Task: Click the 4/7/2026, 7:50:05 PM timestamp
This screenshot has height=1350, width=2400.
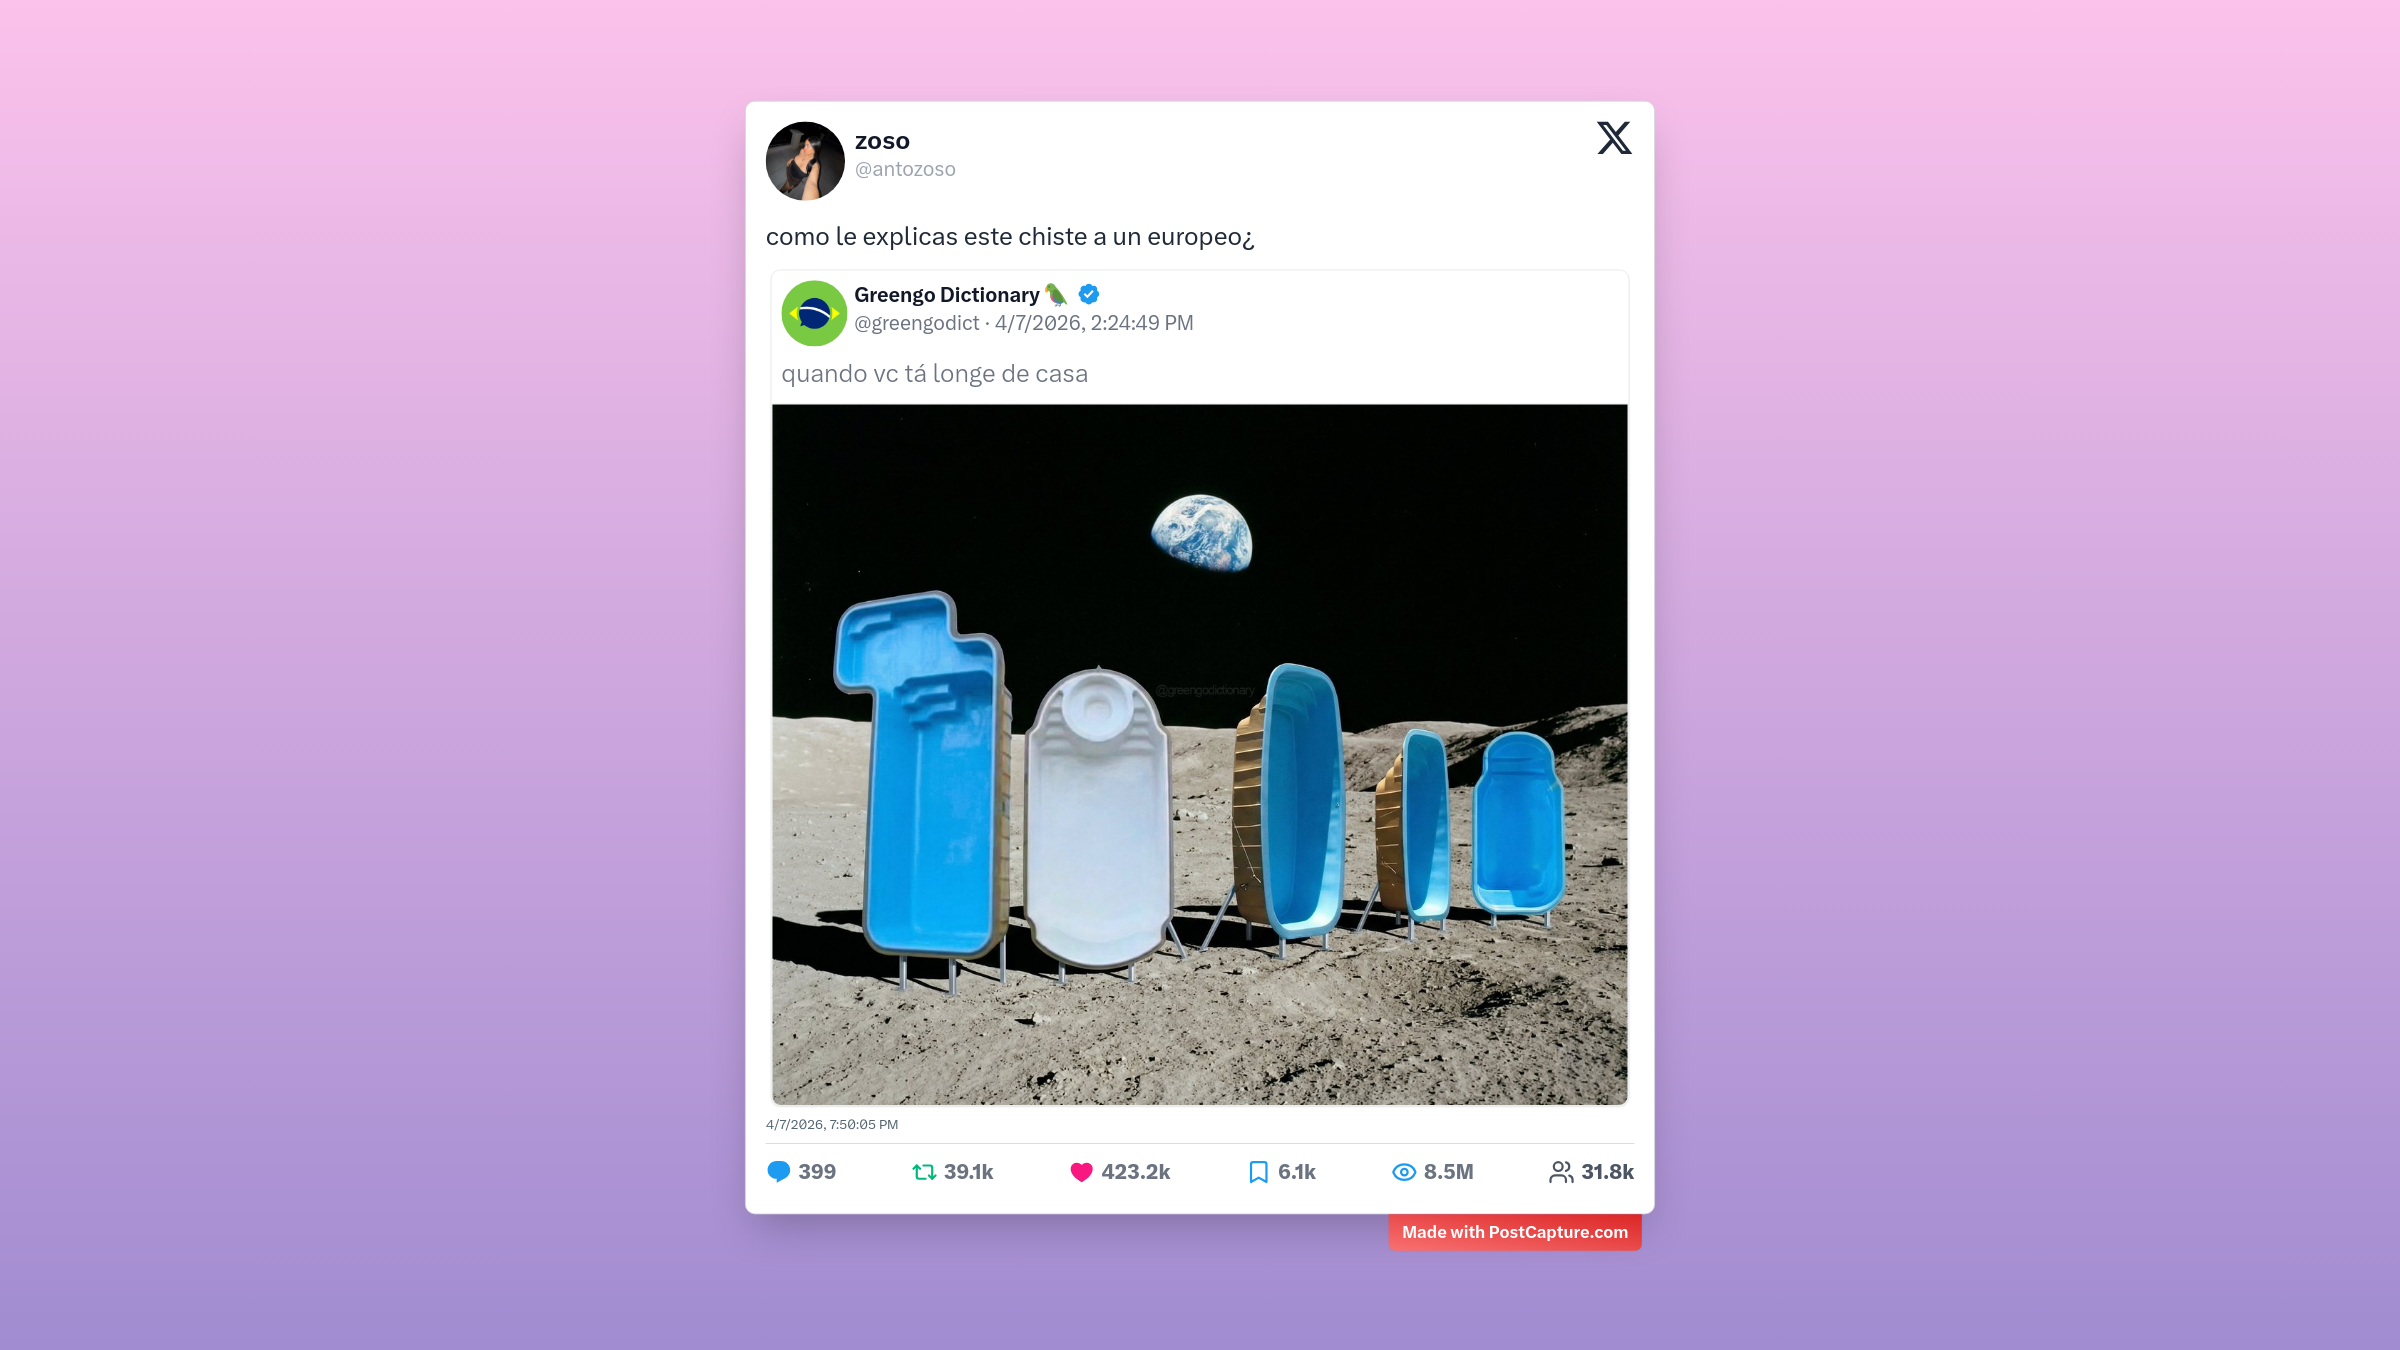Action: 832,1125
